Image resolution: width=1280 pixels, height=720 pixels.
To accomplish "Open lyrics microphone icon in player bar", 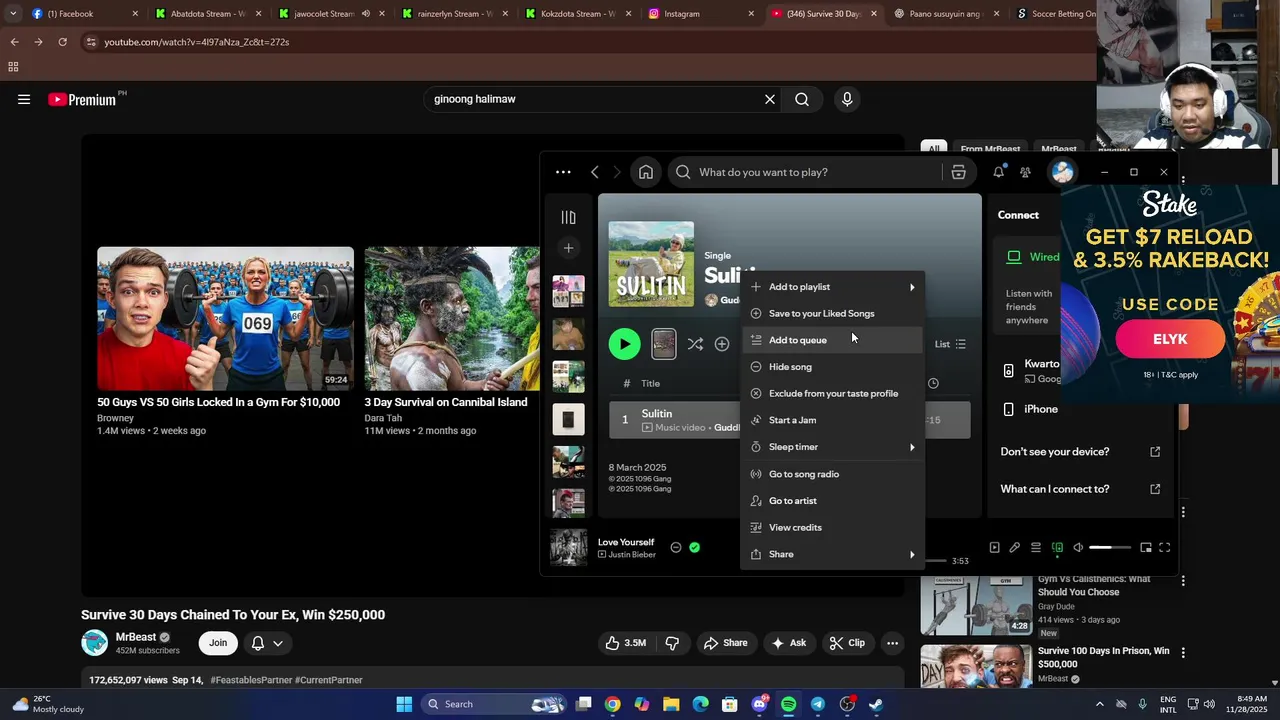I will (1015, 547).
